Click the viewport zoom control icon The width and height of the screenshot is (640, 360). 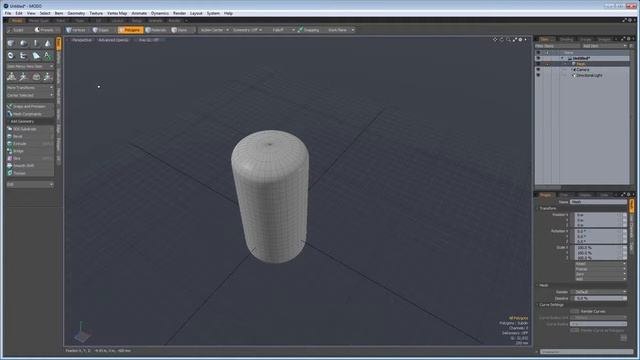(508, 40)
